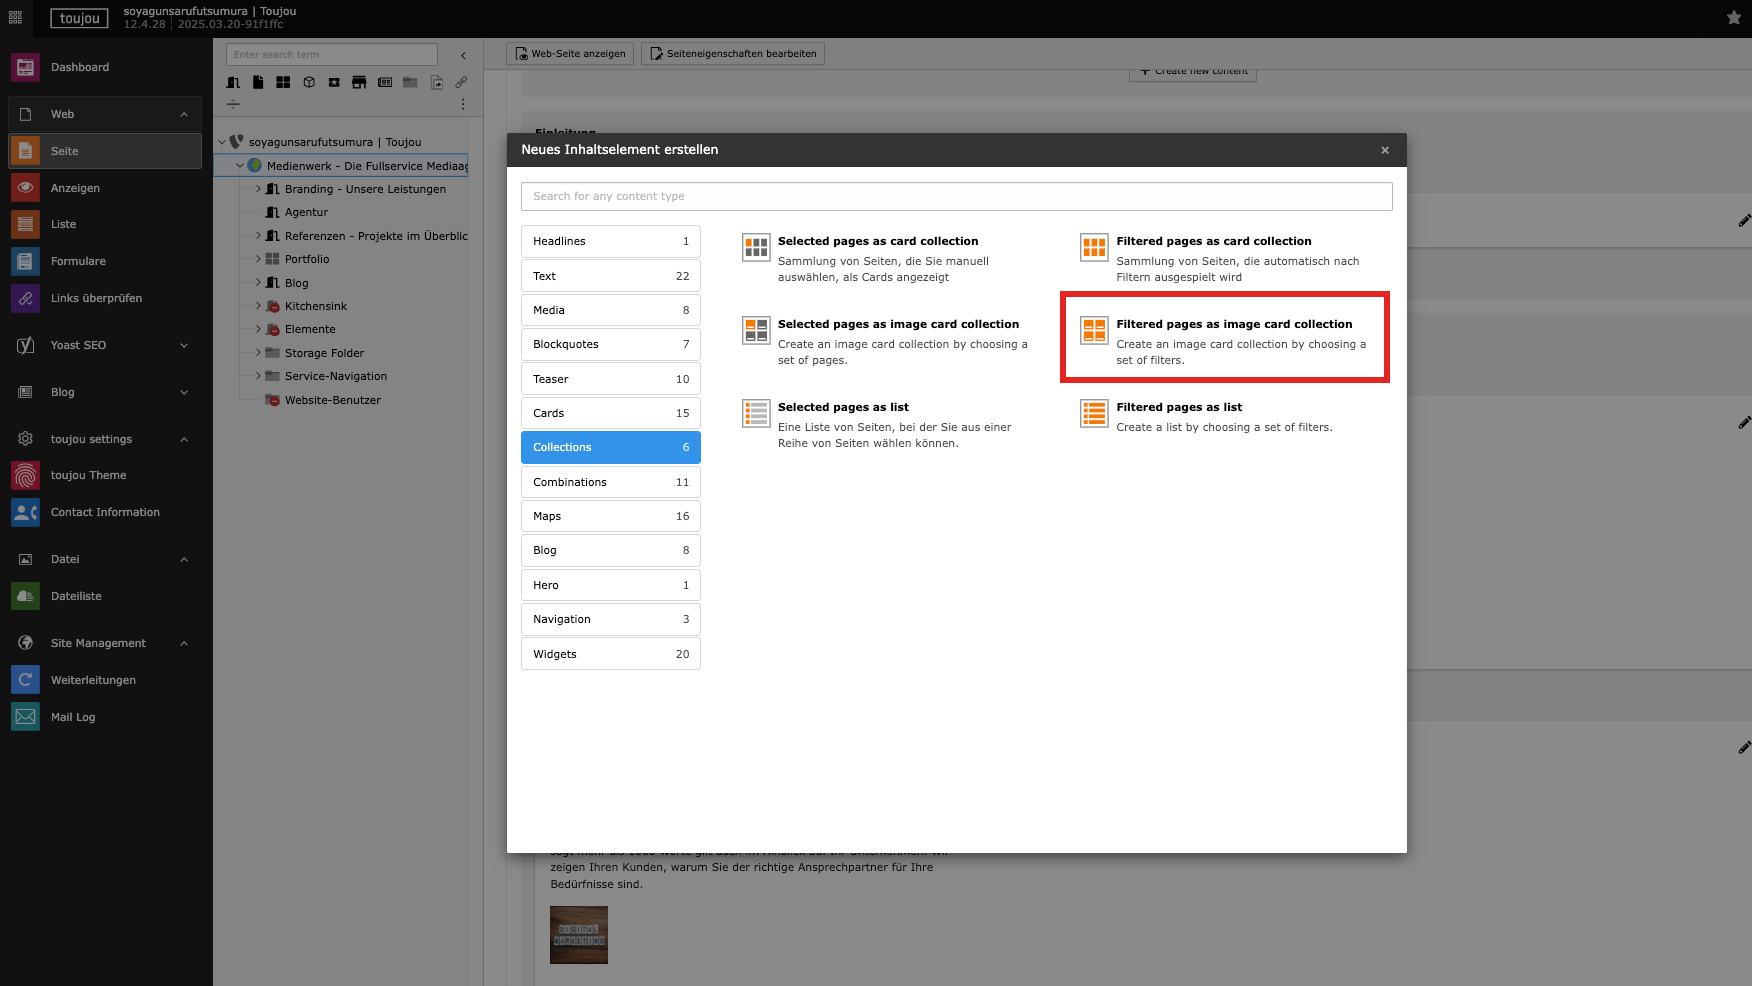
Task: Click the toujou Theme fingerprint icon
Action: (x=25, y=475)
